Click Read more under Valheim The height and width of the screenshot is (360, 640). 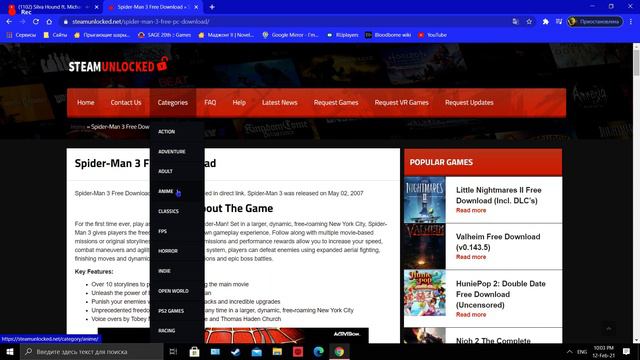click(x=471, y=257)
